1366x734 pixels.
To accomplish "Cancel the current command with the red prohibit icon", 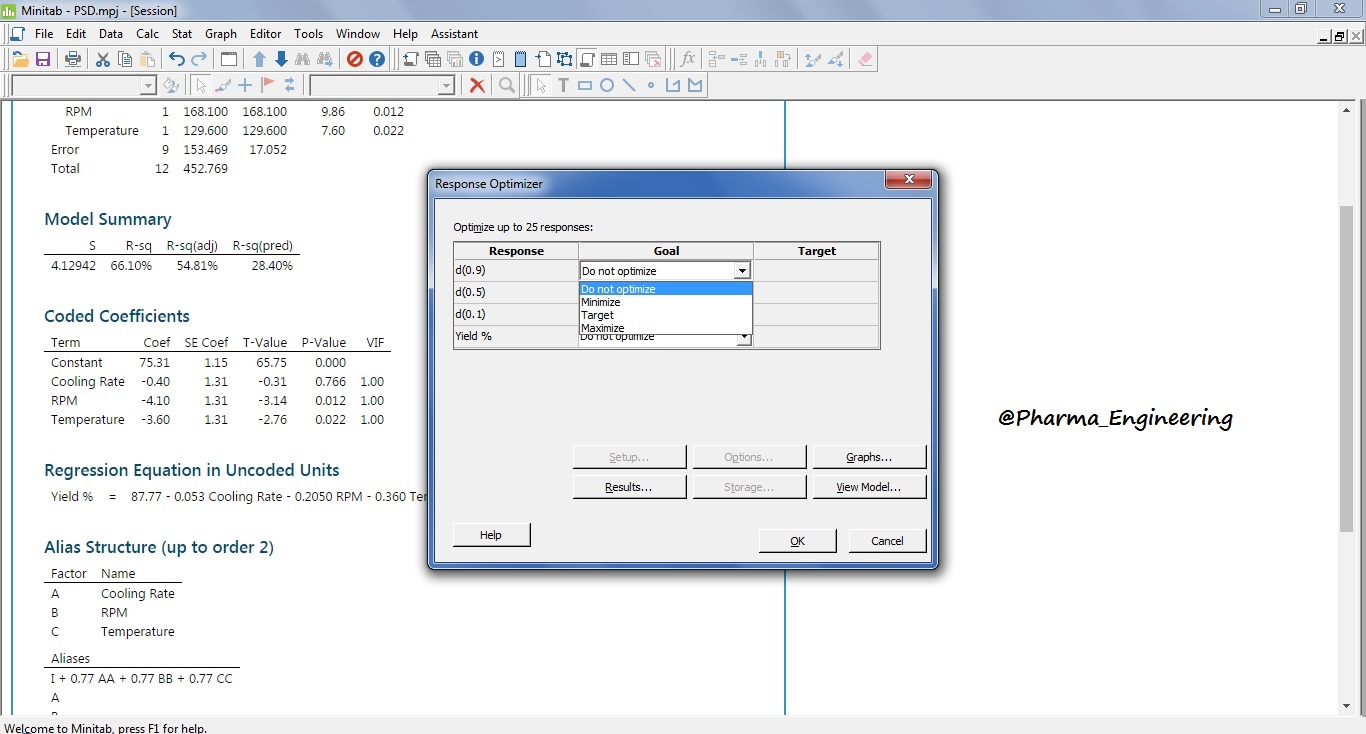I will 354,59.
